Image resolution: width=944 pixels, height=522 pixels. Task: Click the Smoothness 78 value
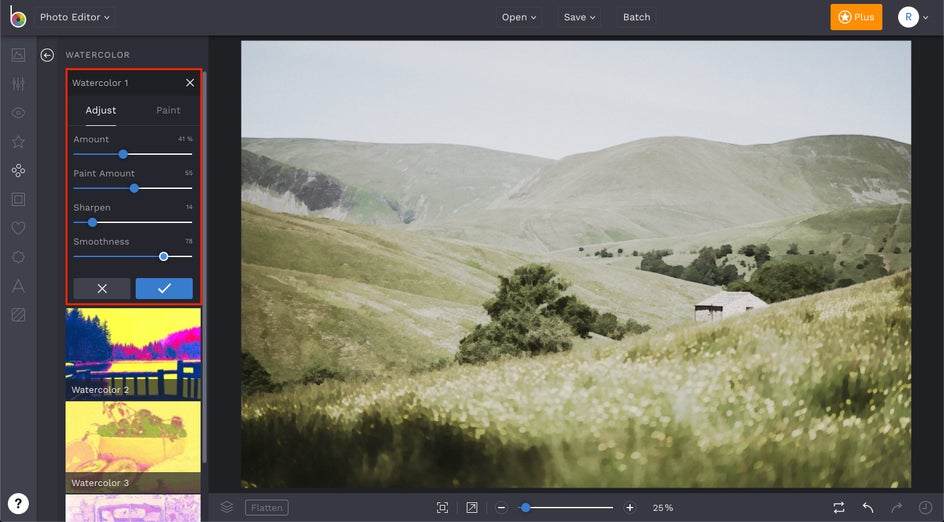point(188,241)
